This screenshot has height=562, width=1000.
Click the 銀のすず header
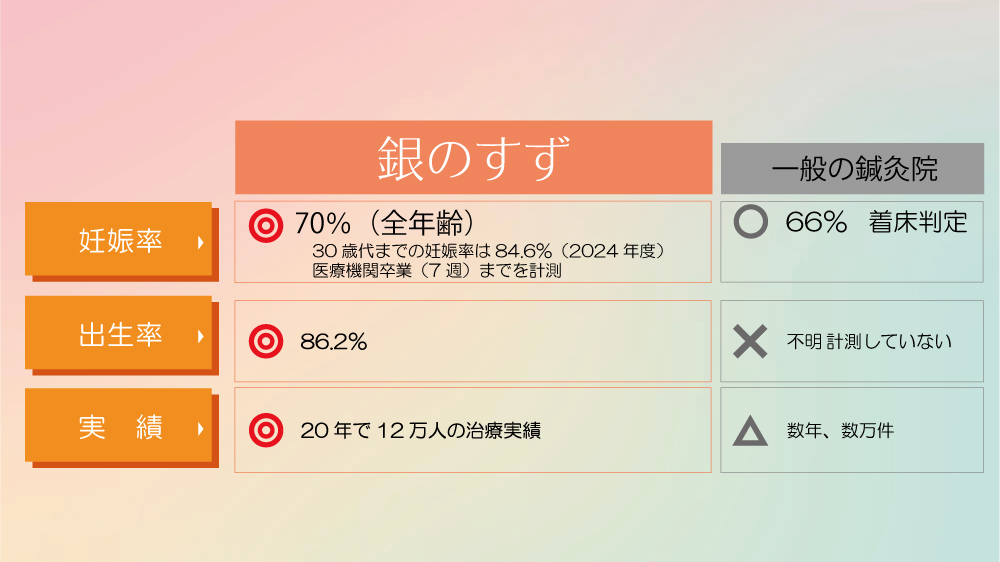(x=473, y=158)
